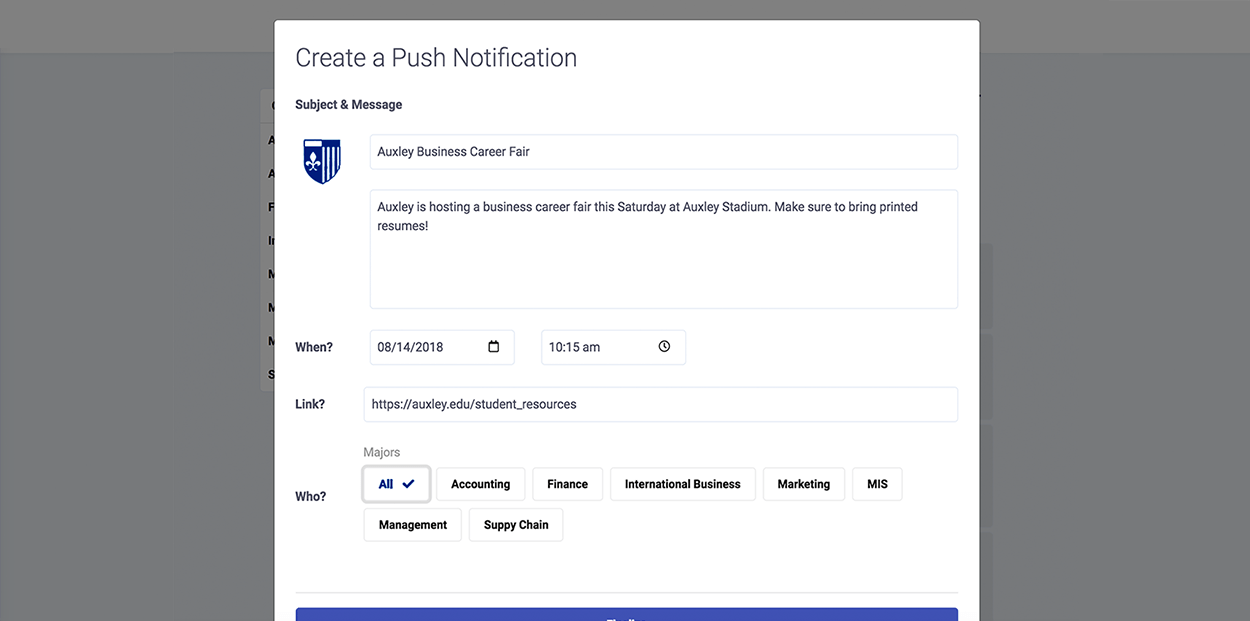The height and width of the screenshot is (621, 1250).
Task: Click the time field showing 10:15 am
Action: tap(614, 347)
